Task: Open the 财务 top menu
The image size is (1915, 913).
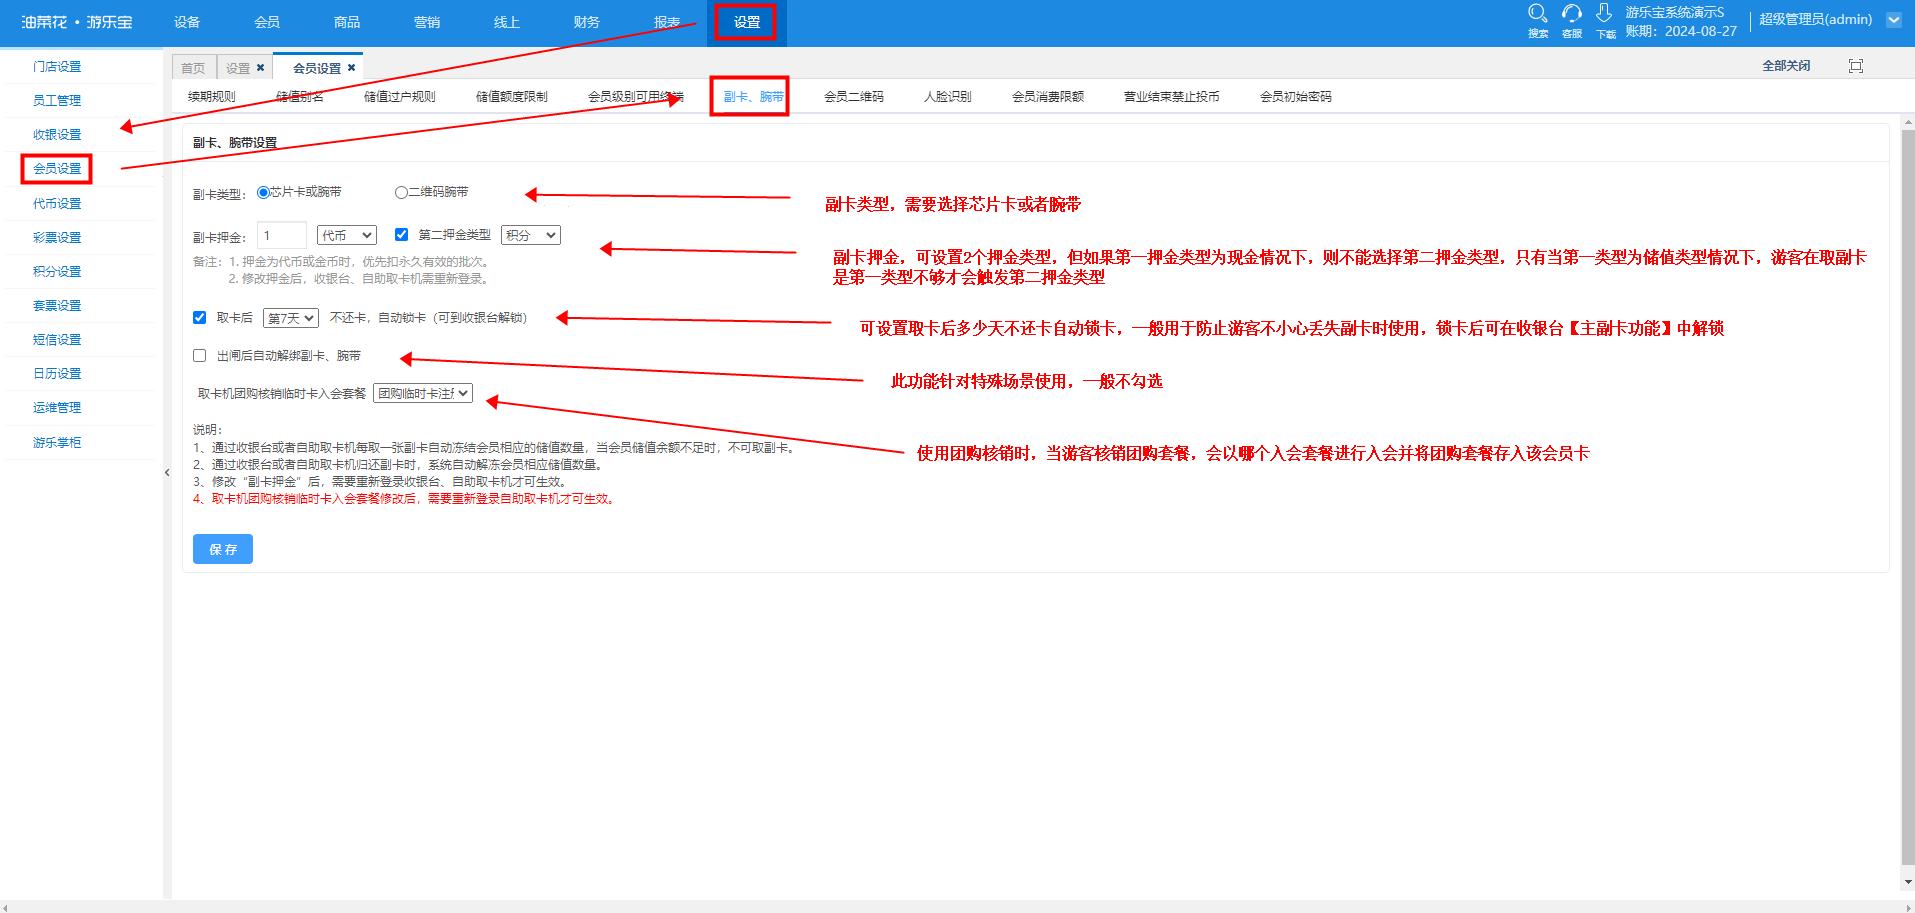Action: 587,22
